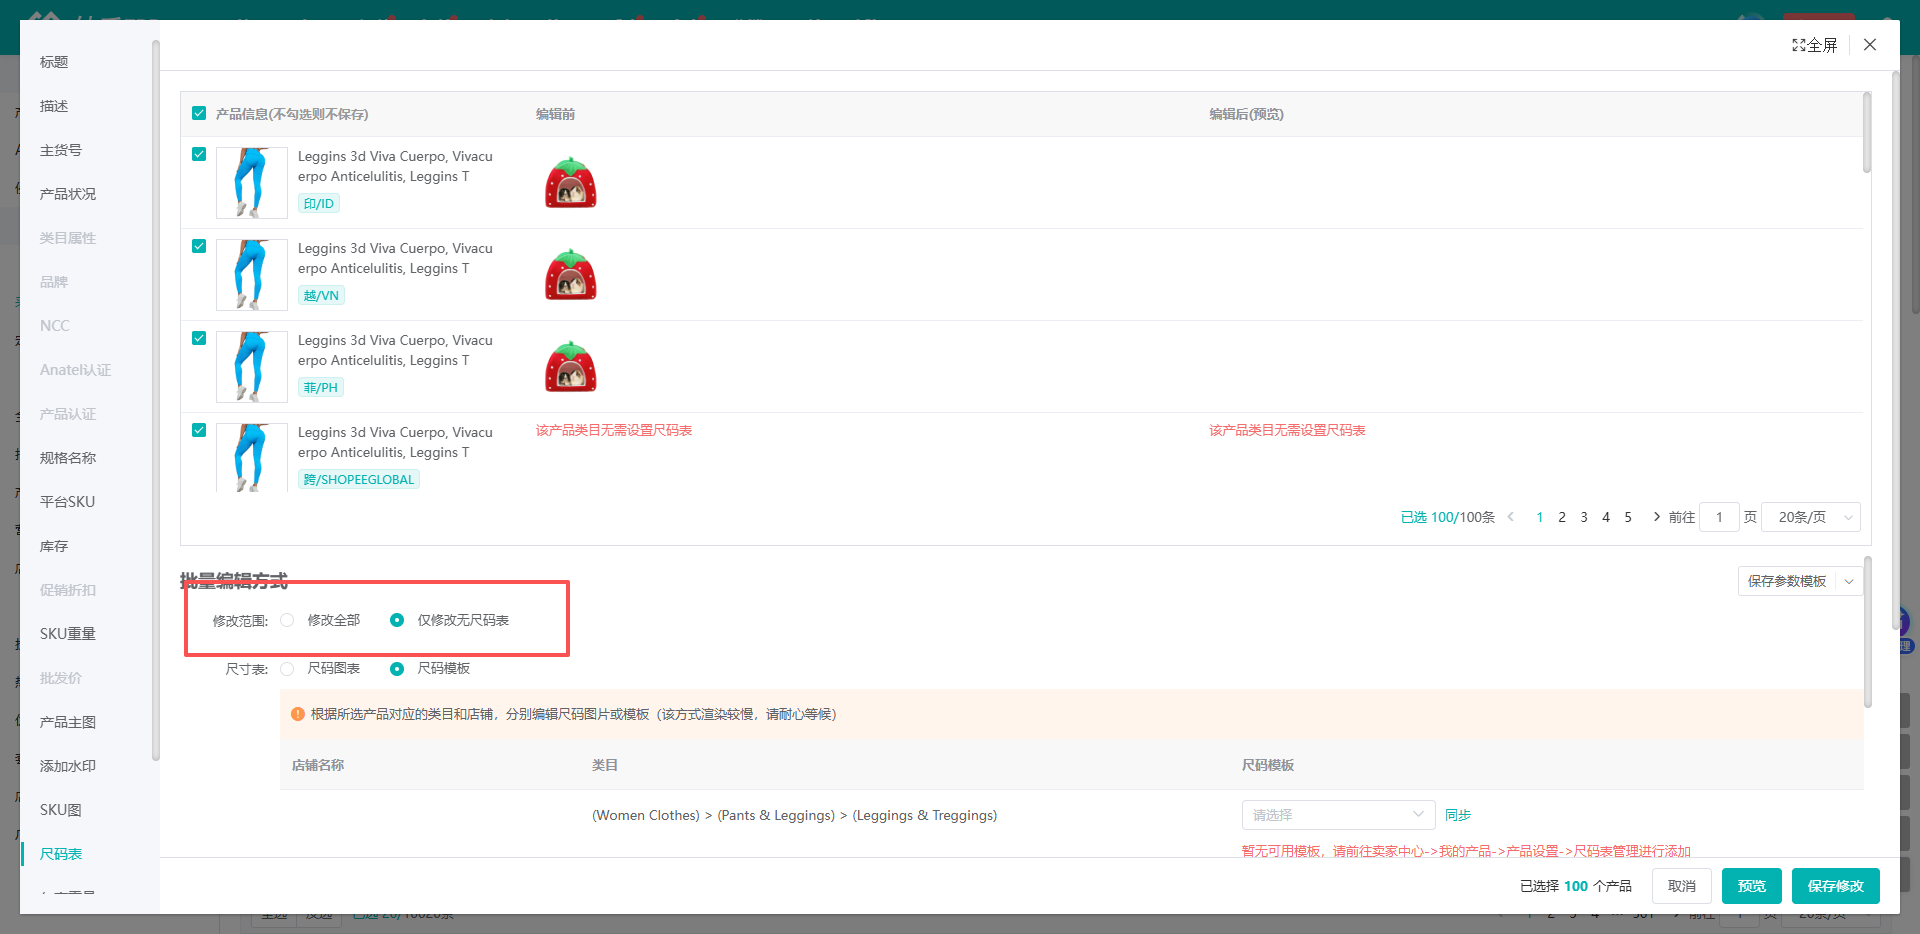Open the 20条/页 page size dropdown
The width and height of the screenshot is (1920, 934).
1811,517
